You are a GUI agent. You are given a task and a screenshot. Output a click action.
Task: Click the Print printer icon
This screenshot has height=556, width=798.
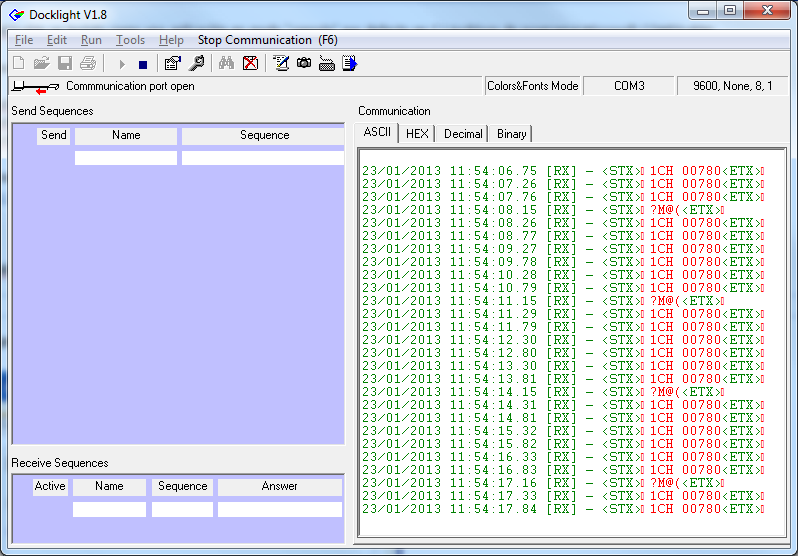click(88, 63)
